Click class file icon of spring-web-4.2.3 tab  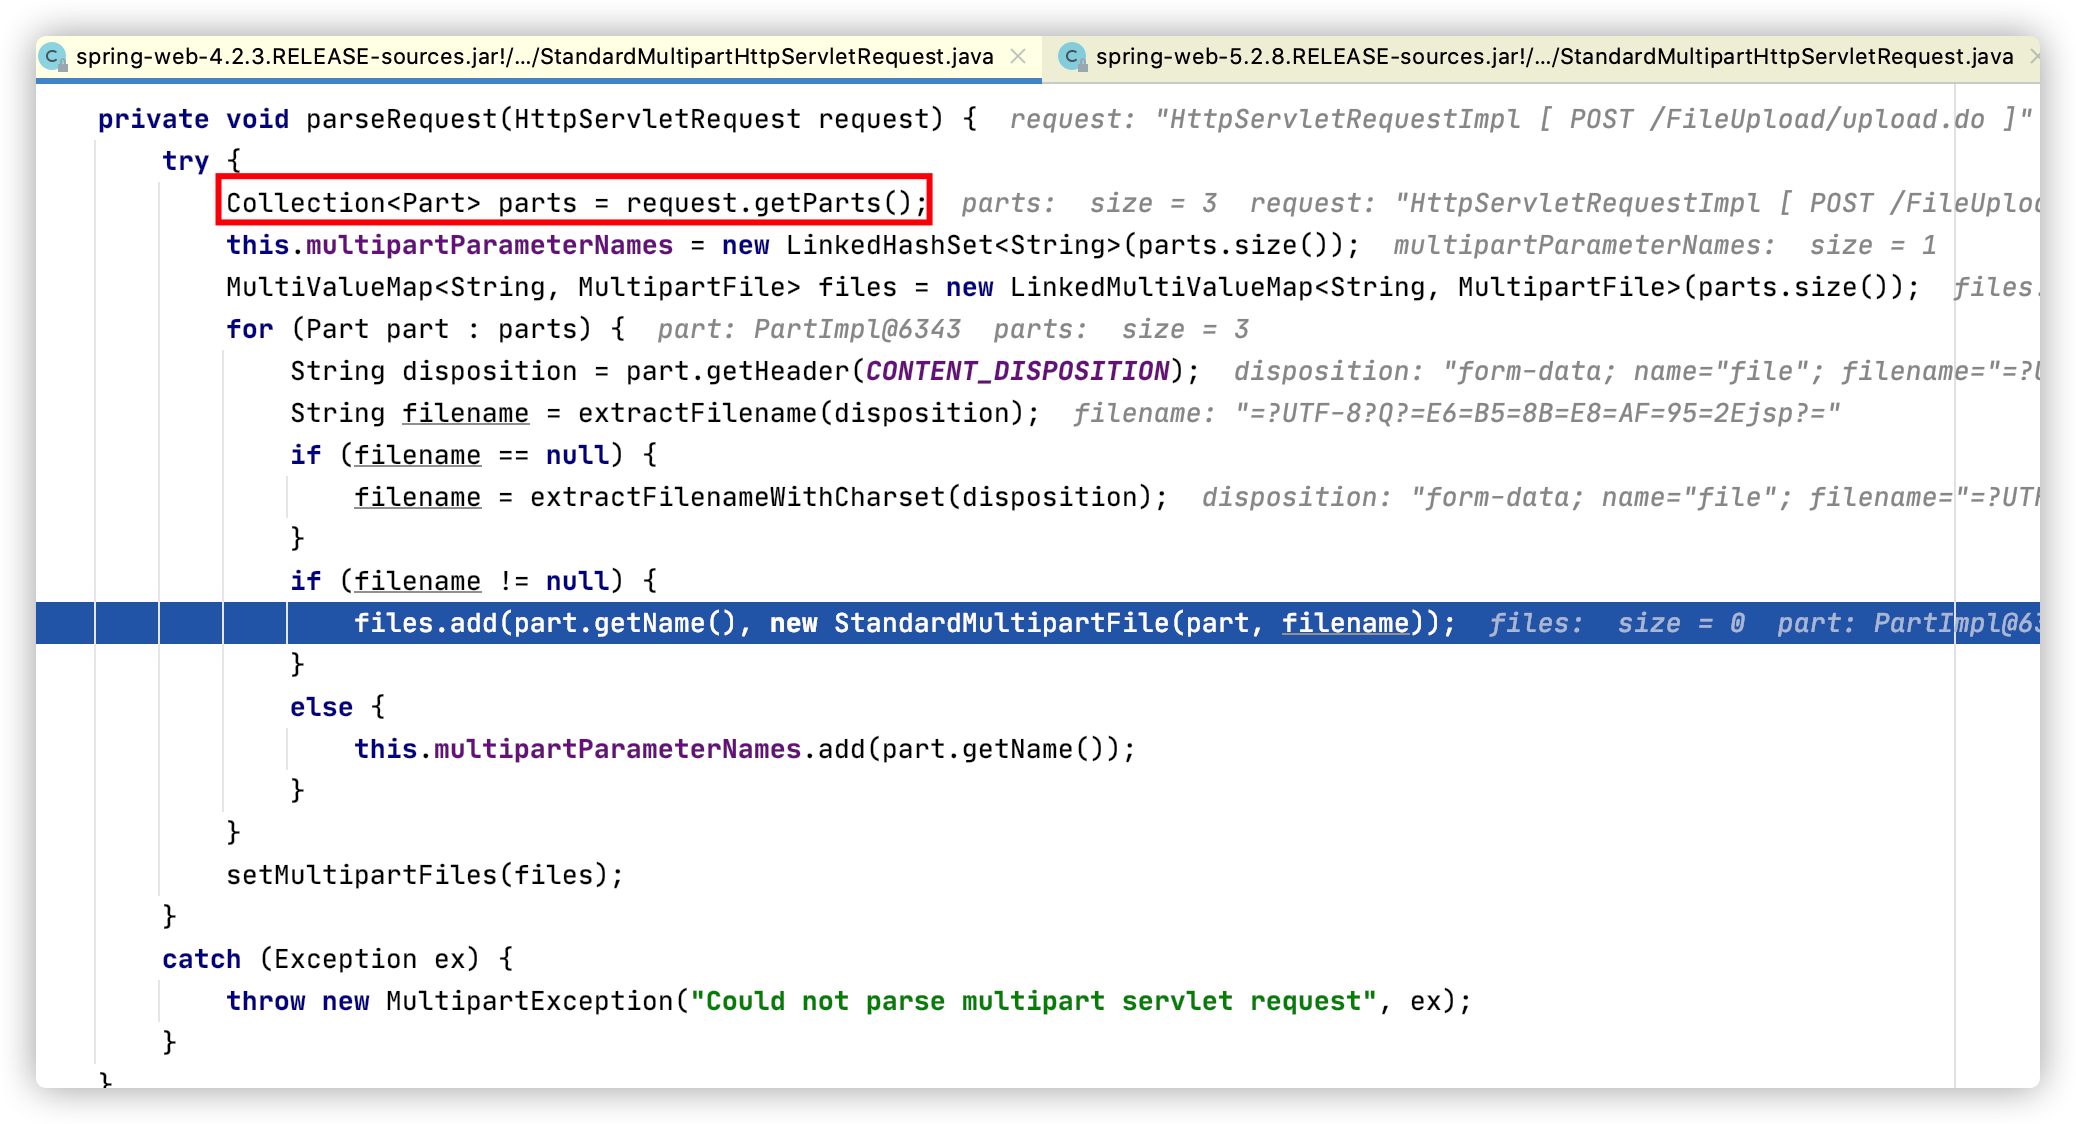tap(53, 57)
